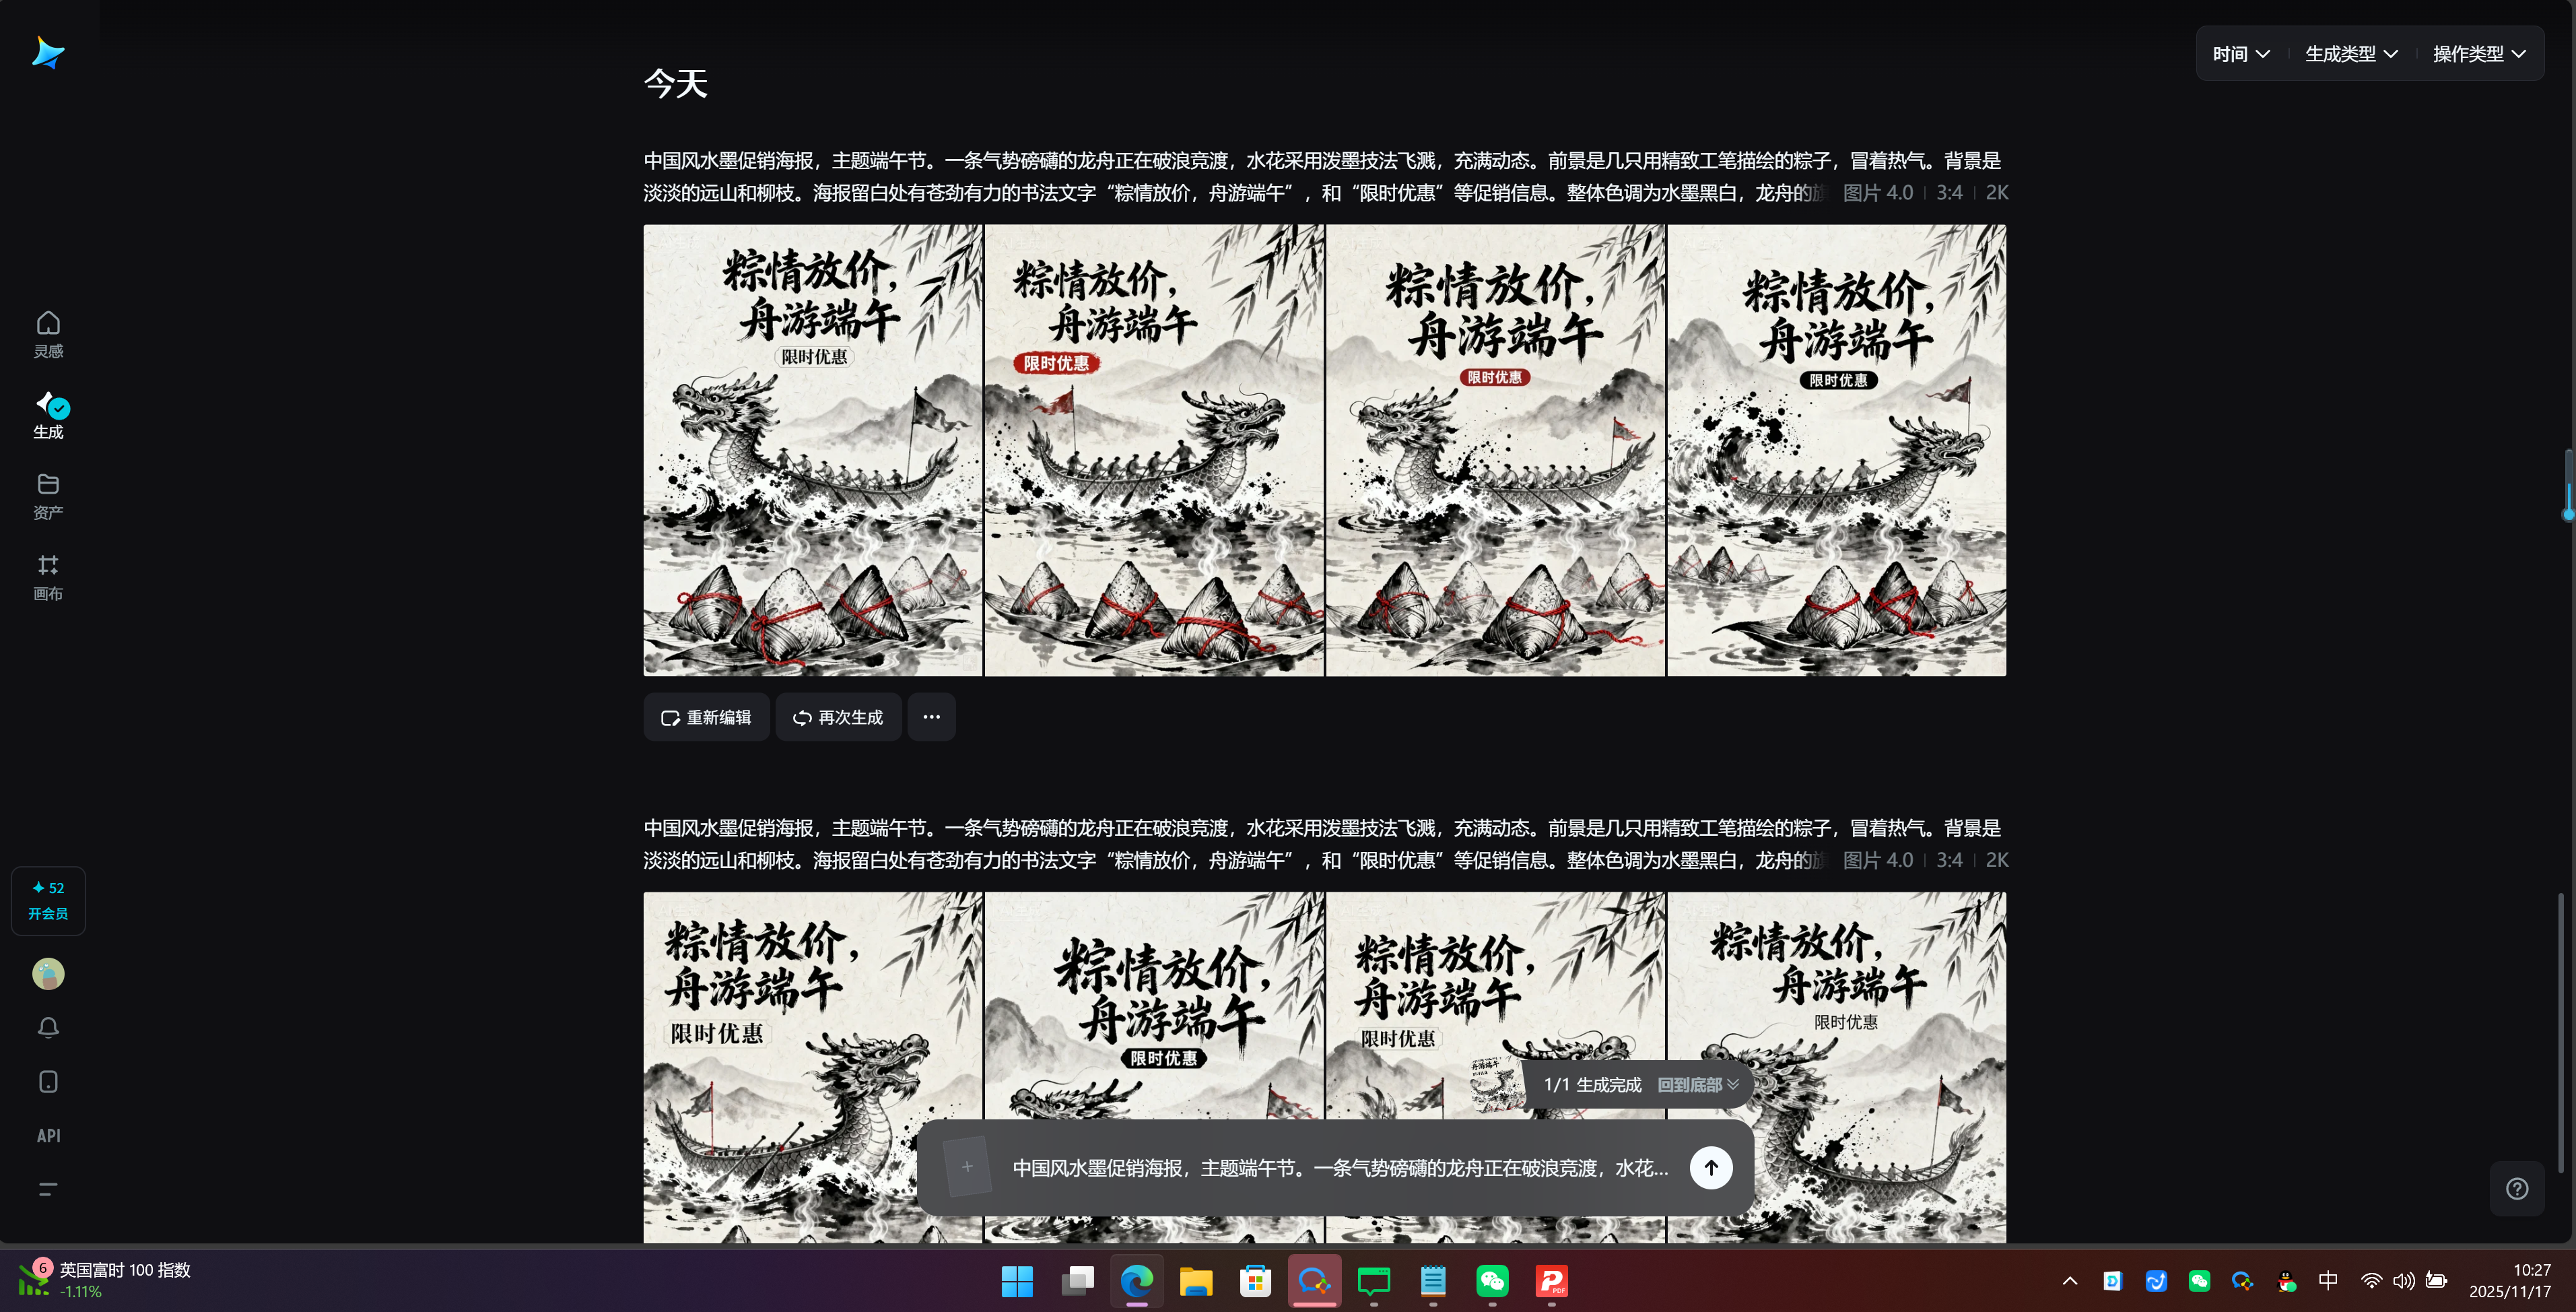Click the 重新编辑 button
Viewport: 2576px width, 1312px height.
(706, 716)
